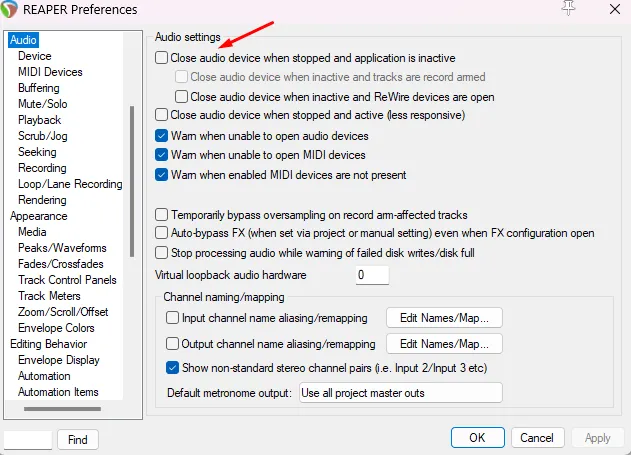This screenshot has height=455, width=631.
Task: Click the Virtual loopback audio hardware field
Action: tap(372, 275)
